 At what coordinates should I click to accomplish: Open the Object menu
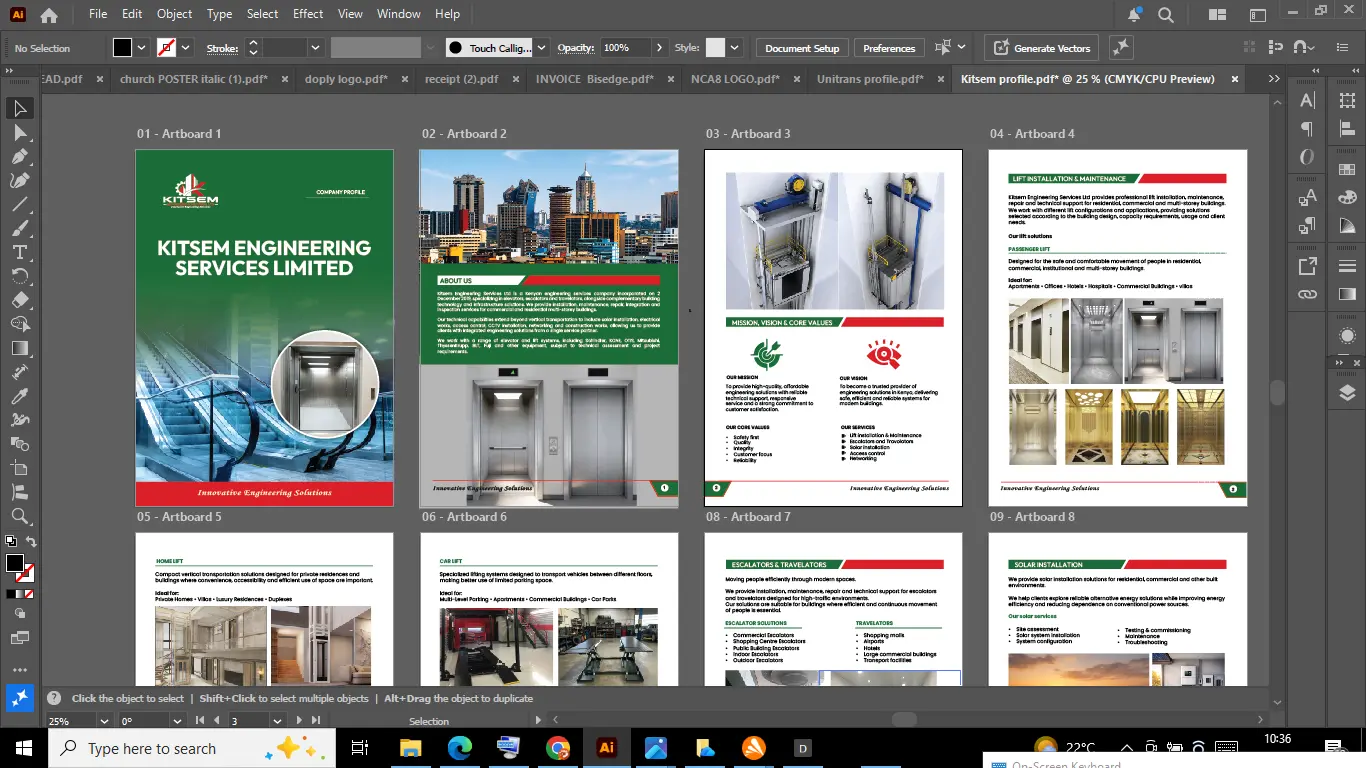(x=175, y=14)
